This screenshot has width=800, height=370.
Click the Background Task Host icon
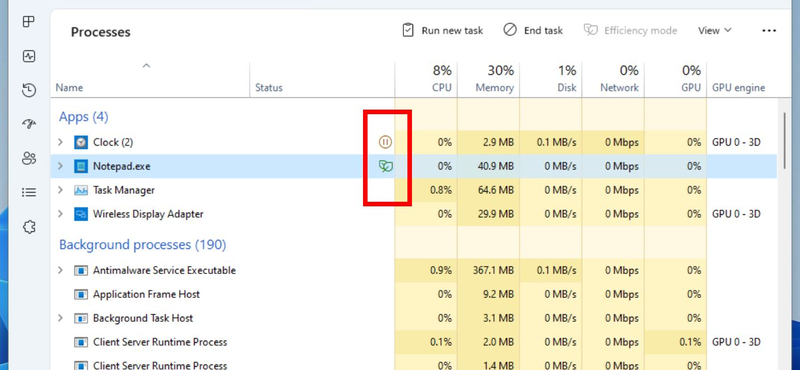click(81, 318)
